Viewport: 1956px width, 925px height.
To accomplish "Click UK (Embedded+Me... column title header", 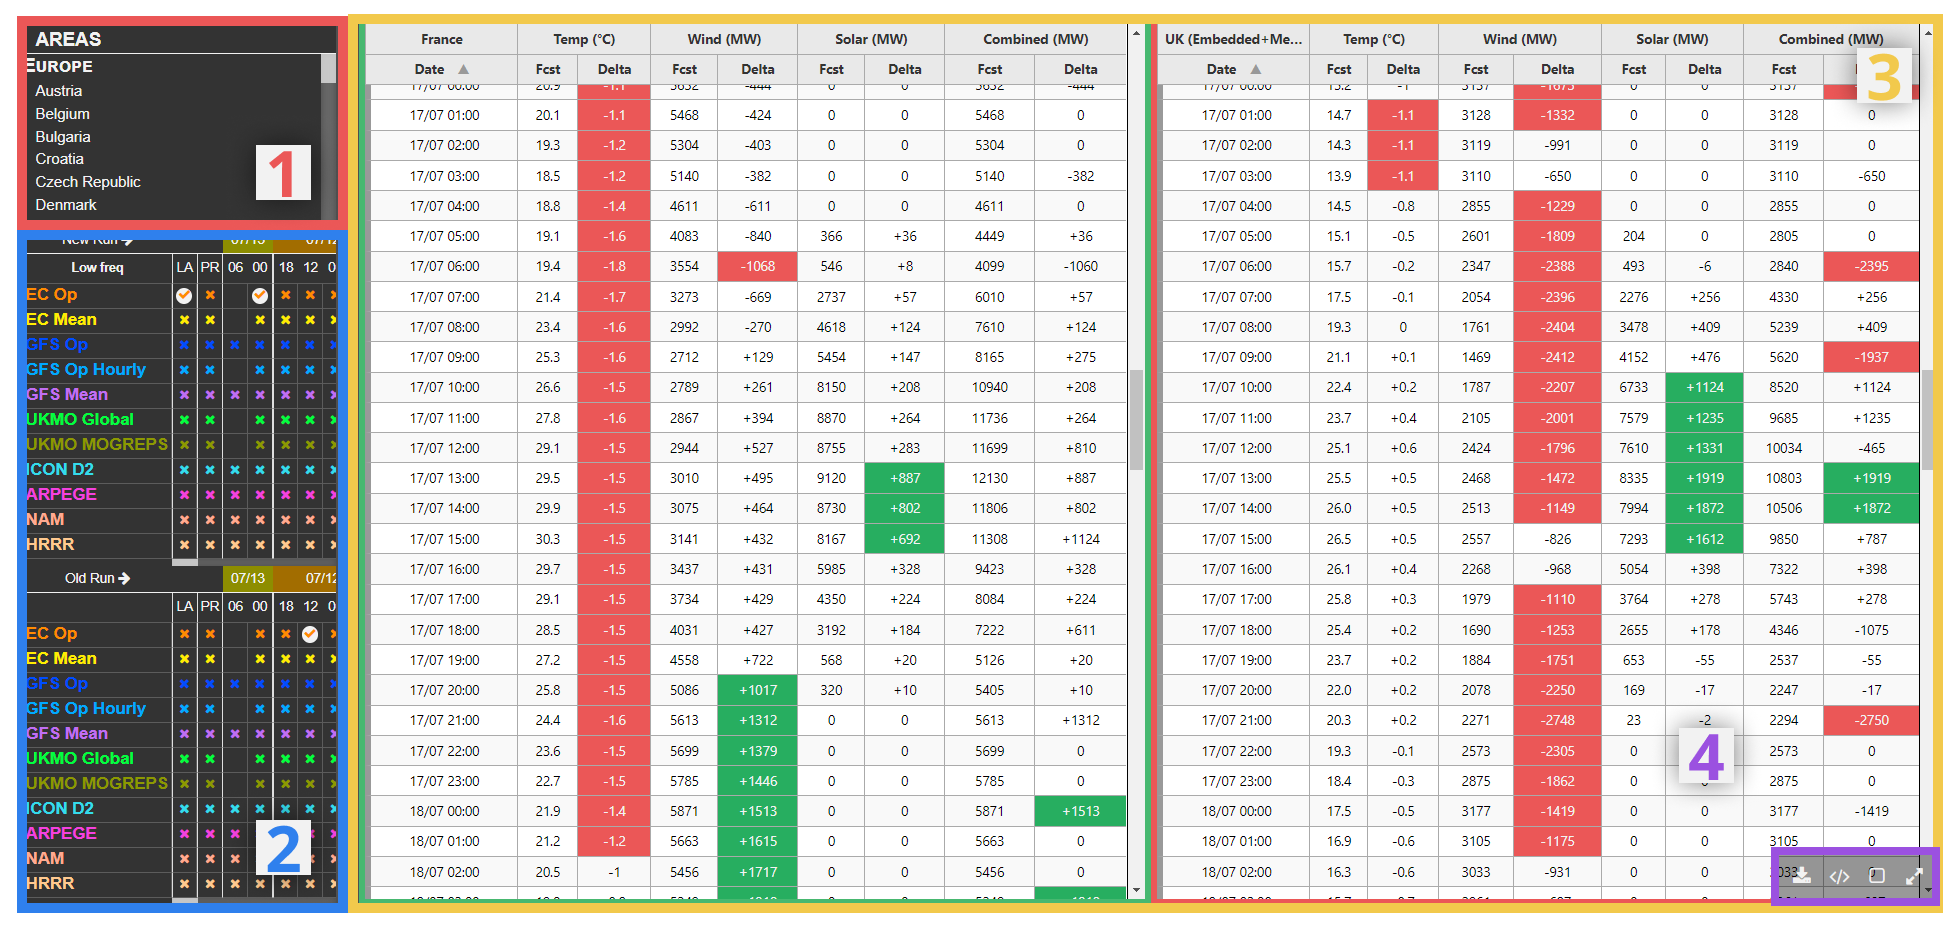I will (x=1234, y=39).
